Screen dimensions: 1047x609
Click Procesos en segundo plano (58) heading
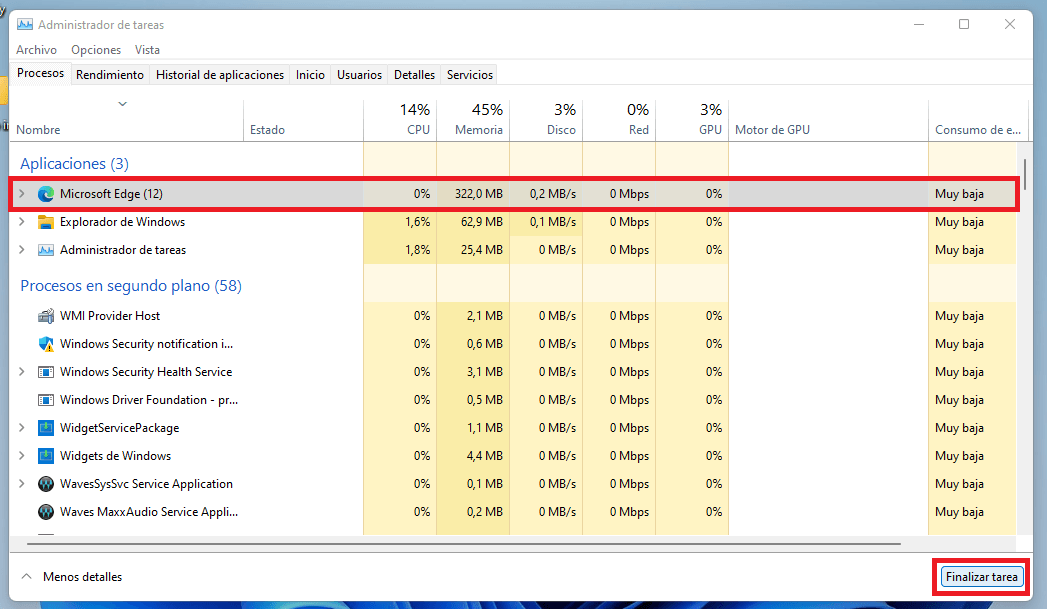(131, 286)
